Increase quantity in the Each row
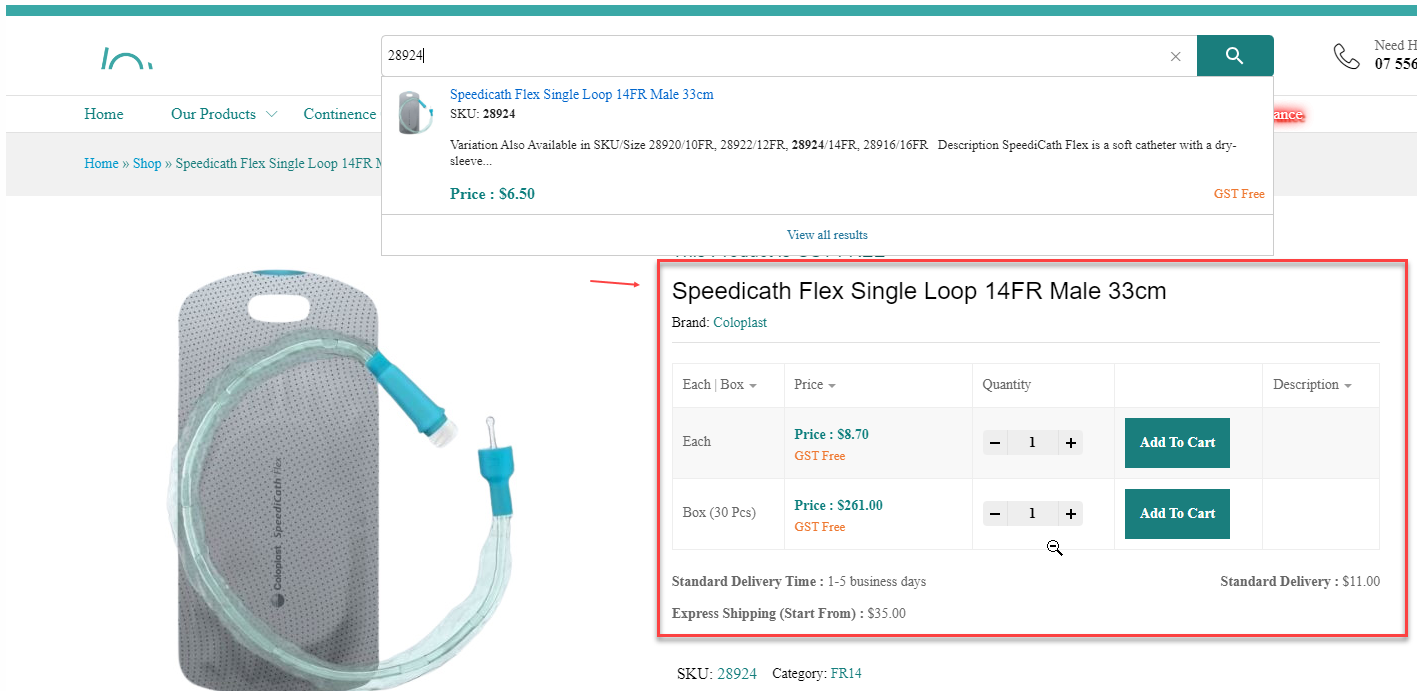1417x691 pixels. [1070, 443]
